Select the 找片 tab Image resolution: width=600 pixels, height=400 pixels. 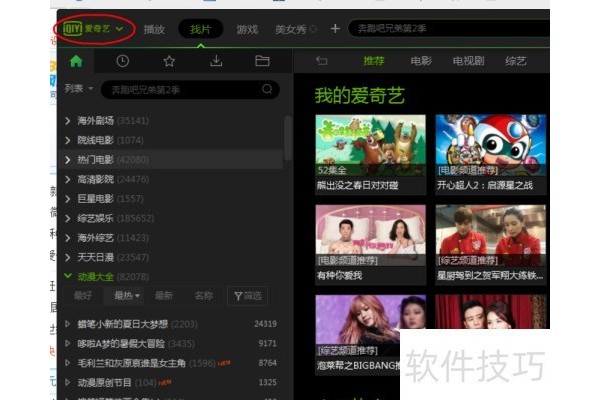click(x=201, y=29)
